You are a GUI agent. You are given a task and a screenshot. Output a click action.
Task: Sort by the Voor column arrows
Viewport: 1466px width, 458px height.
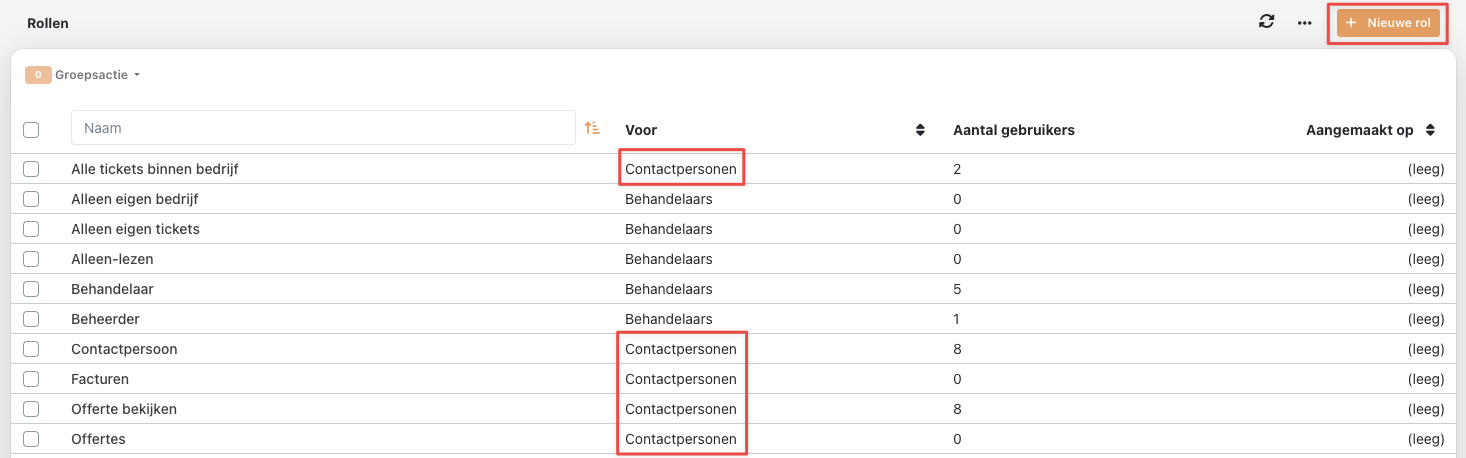point(920,130)
